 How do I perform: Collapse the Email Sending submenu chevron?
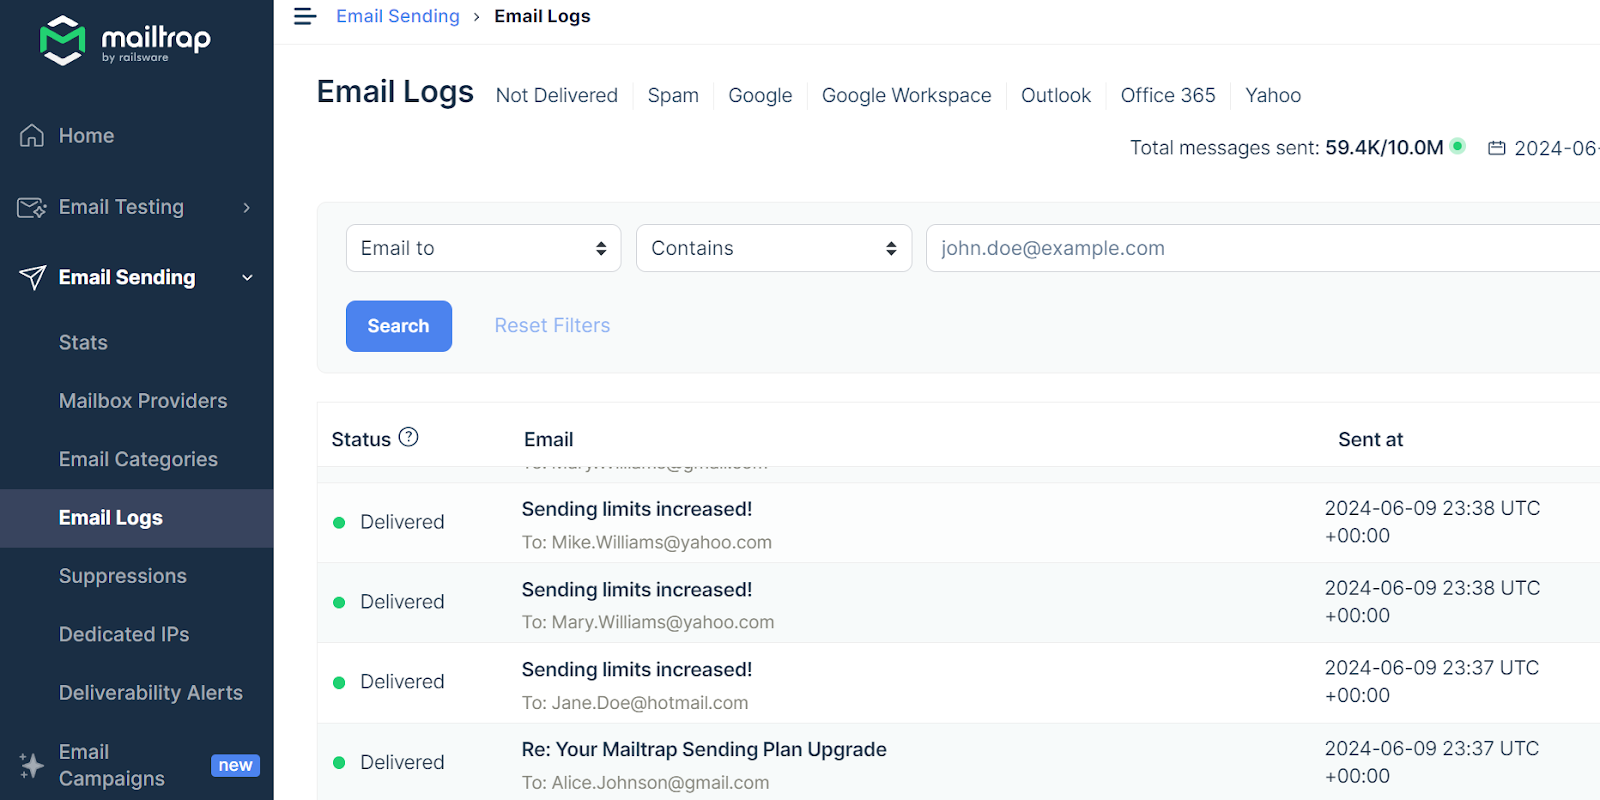(x=247, y=277)
